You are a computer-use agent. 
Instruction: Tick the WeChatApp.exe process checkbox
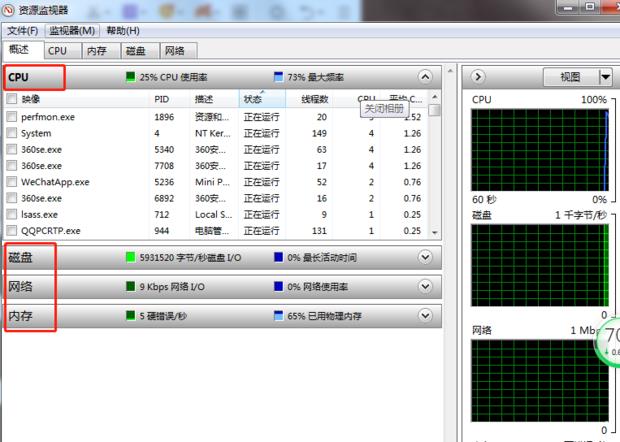tap(12, 182)
